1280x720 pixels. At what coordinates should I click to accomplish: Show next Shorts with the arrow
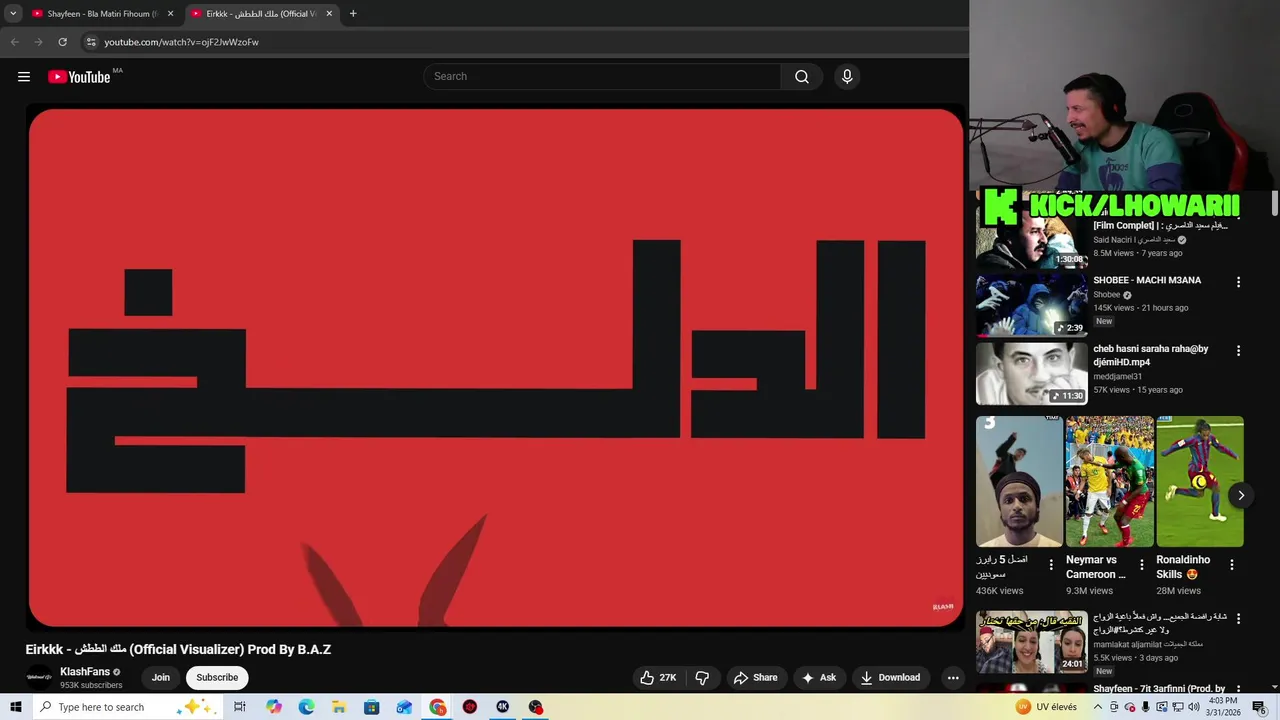[1241, 495]
